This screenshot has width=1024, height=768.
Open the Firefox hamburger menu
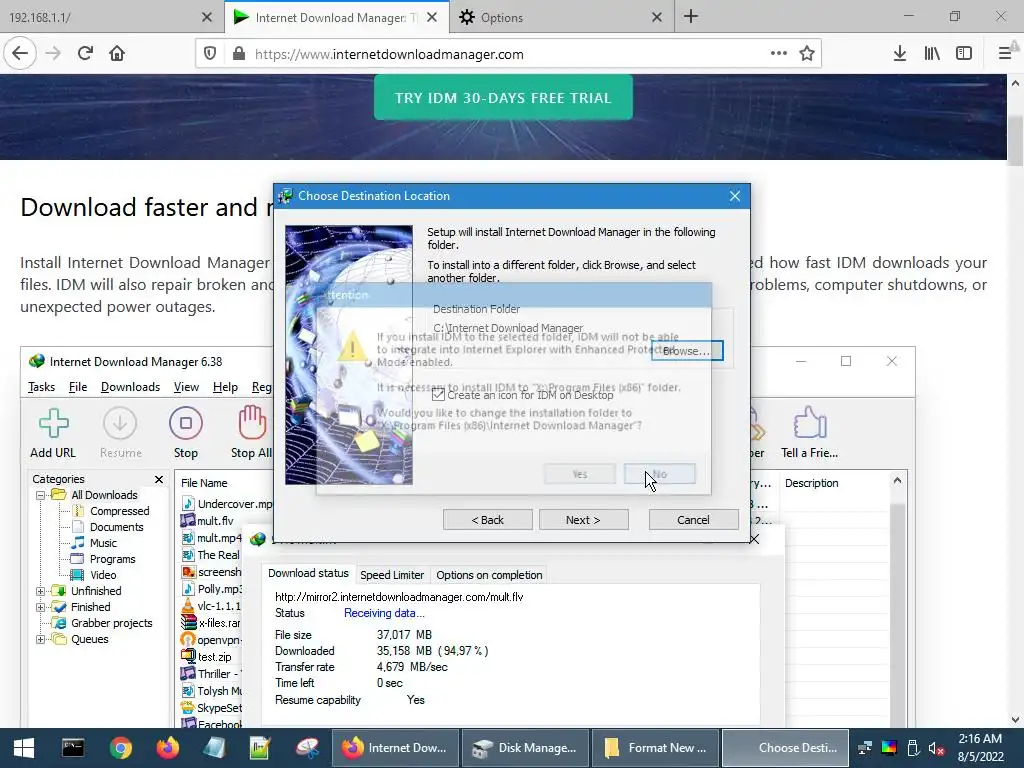tap(1005, 54)
